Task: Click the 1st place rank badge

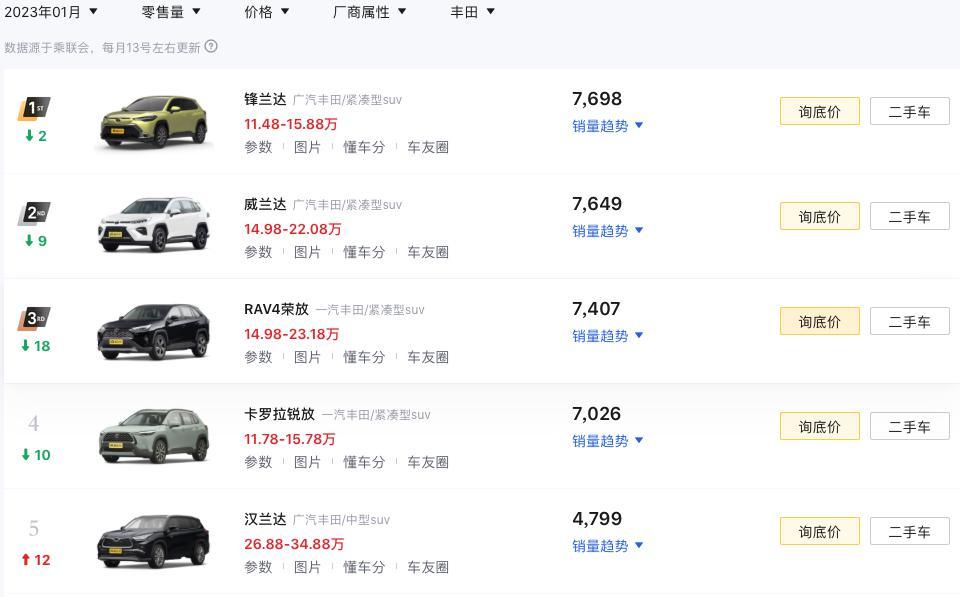Action: 34,109
